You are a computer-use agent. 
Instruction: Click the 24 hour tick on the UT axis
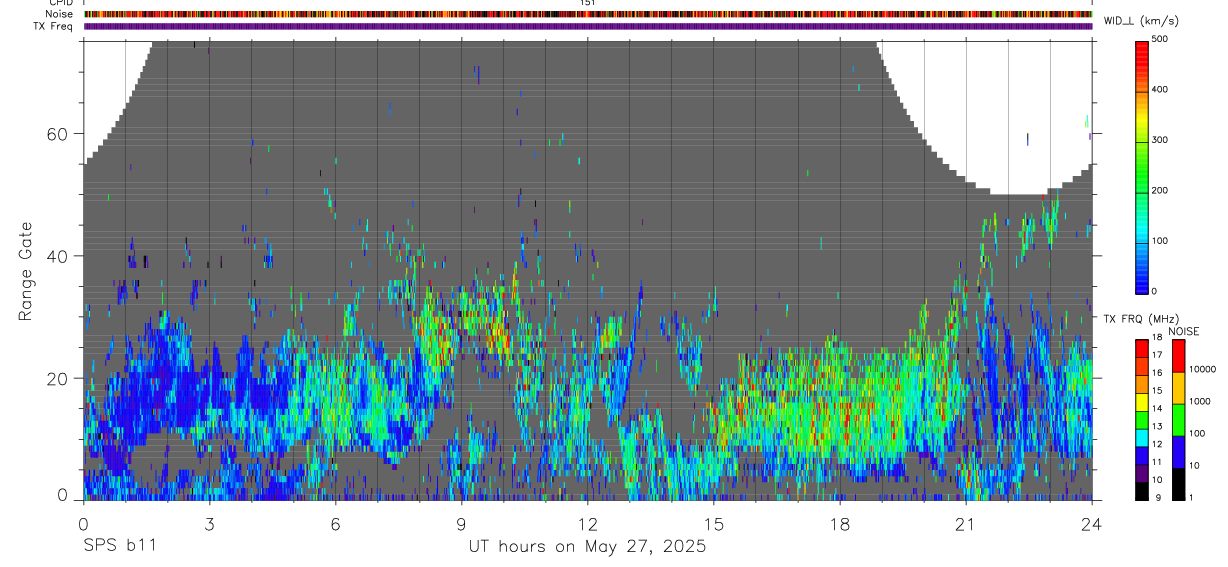(1091, 524)
